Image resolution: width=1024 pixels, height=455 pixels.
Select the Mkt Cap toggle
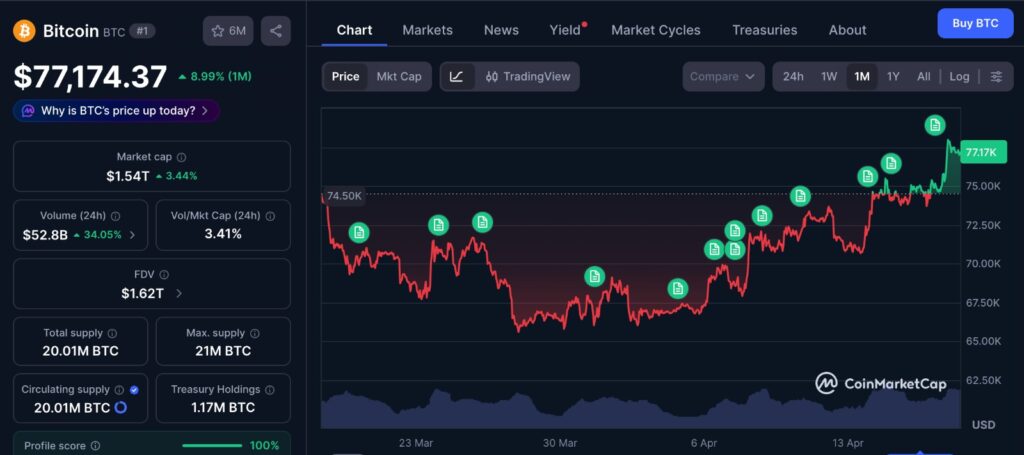click(399, 76)
